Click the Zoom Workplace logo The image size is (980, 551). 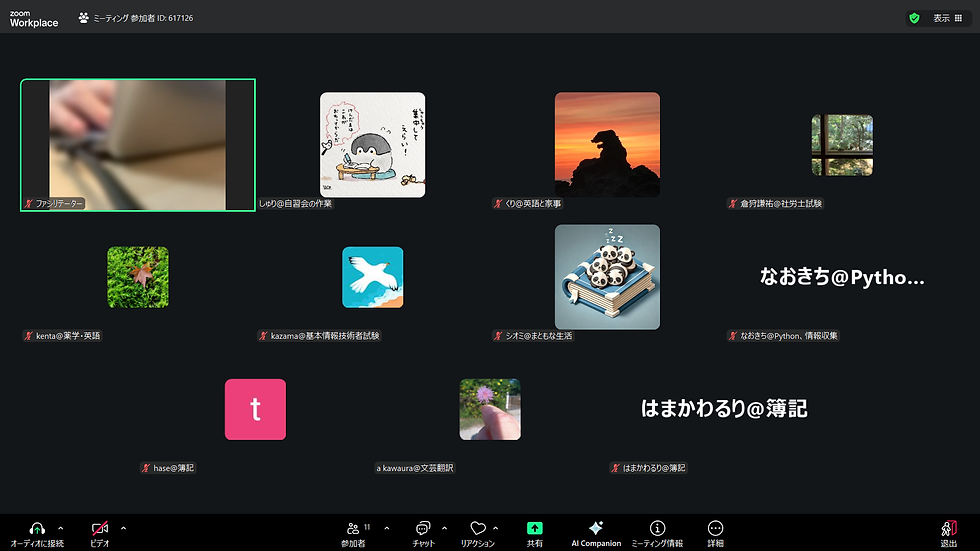click(34, 19)
